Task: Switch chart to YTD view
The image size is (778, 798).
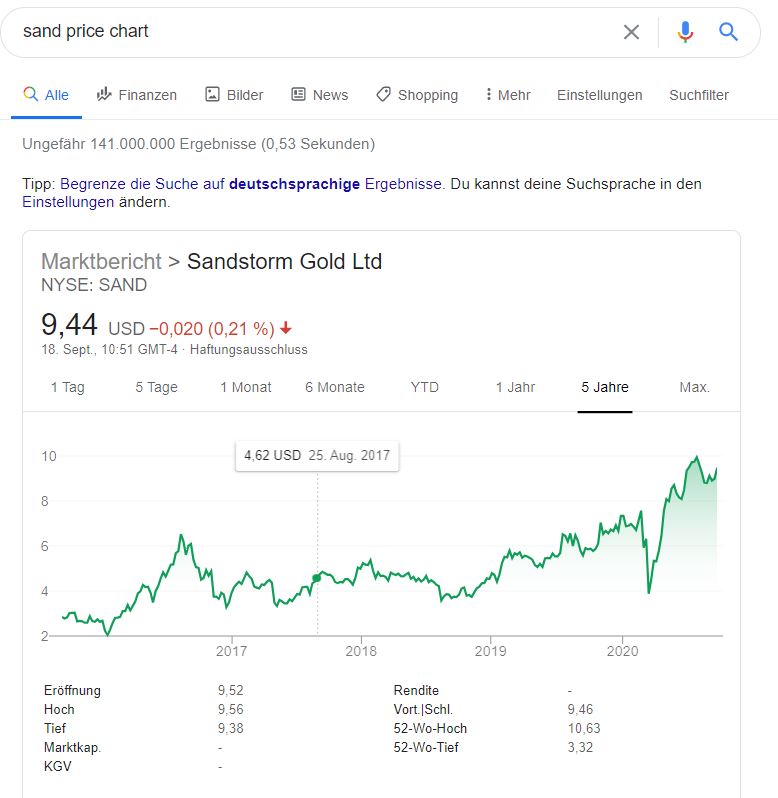Action: tap(424, 387)
